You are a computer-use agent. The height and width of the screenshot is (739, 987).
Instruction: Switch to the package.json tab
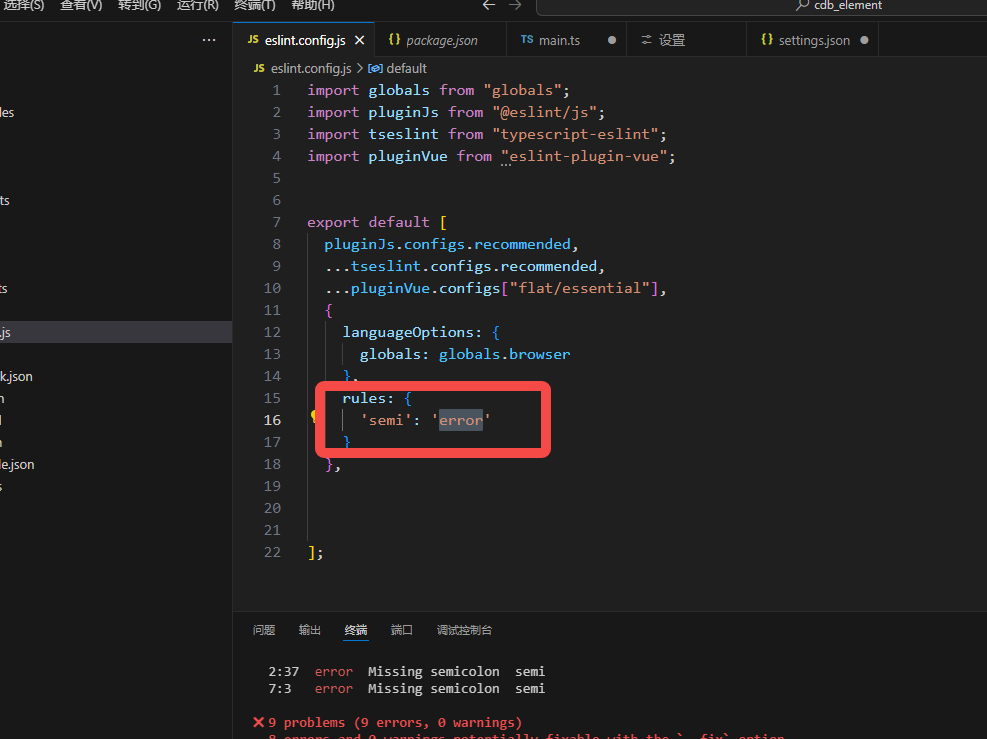pos(440,40)
